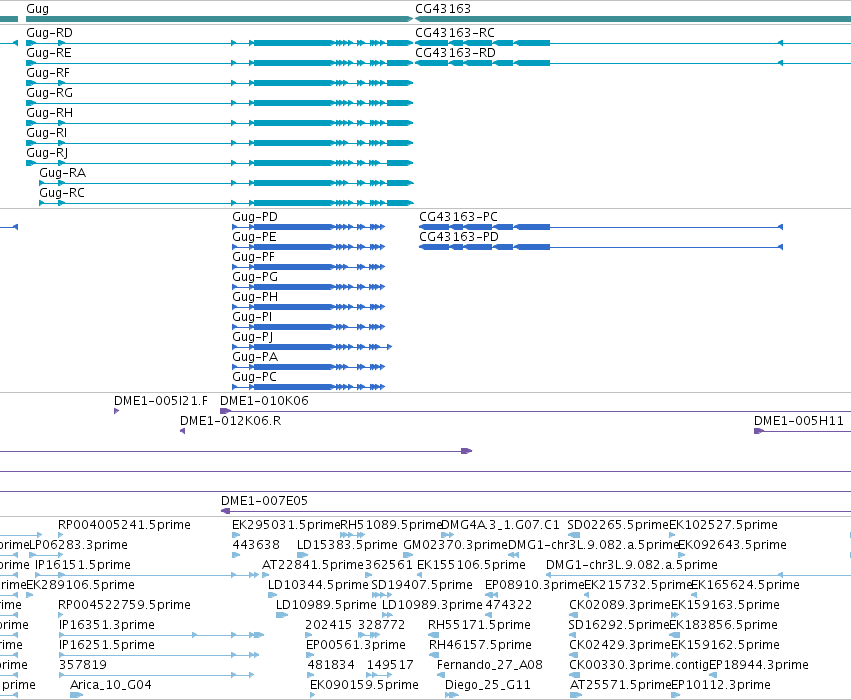Click the EK102527.5prime EST label
This screenshot has width=851, height=700.
coord(723,525)
